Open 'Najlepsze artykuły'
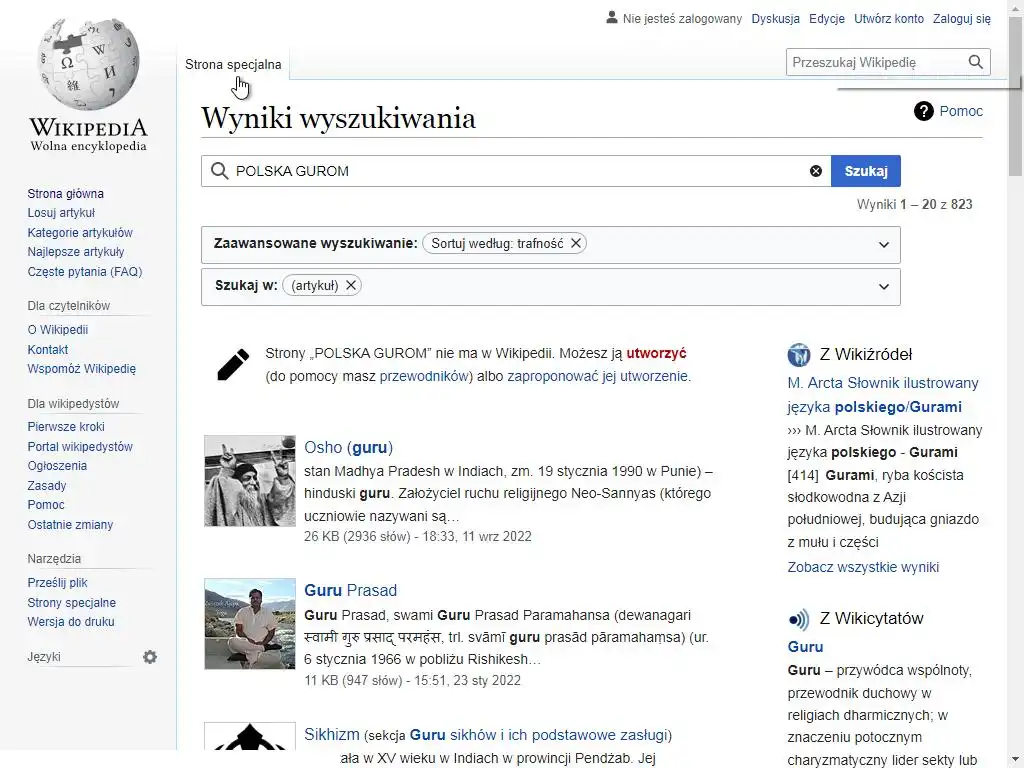Image resolution: width=1024 pixels, height=768 pixels. click(76, 252)
